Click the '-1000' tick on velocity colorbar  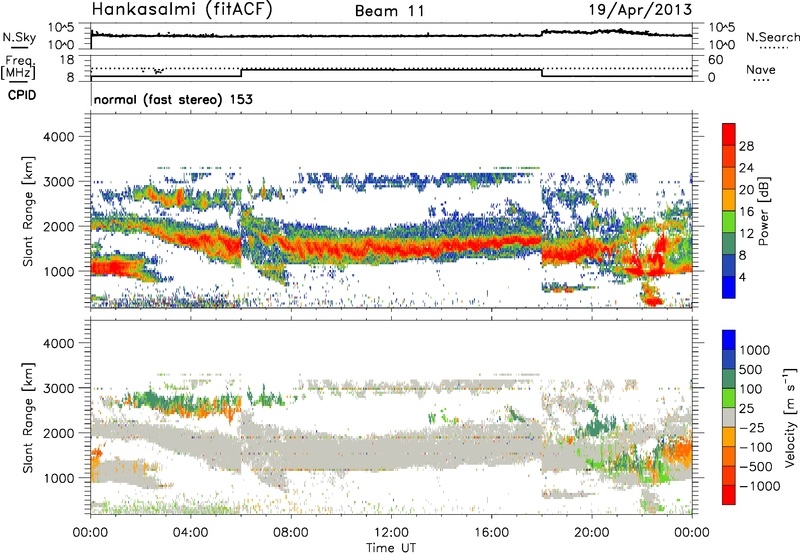[x=760, y=486]
